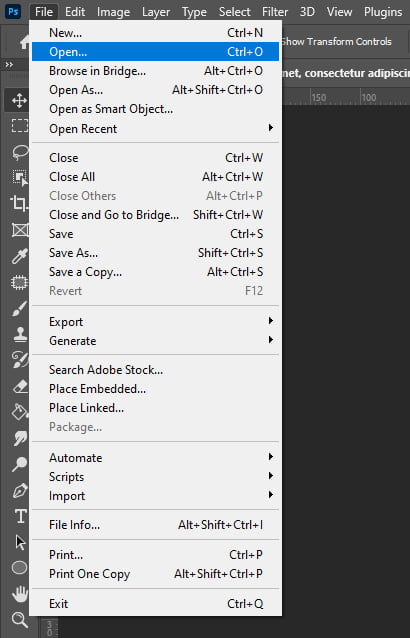Choose Close and Go to Bridge...
The width and height of the screenshot is (410, 638).
point(155,214)
